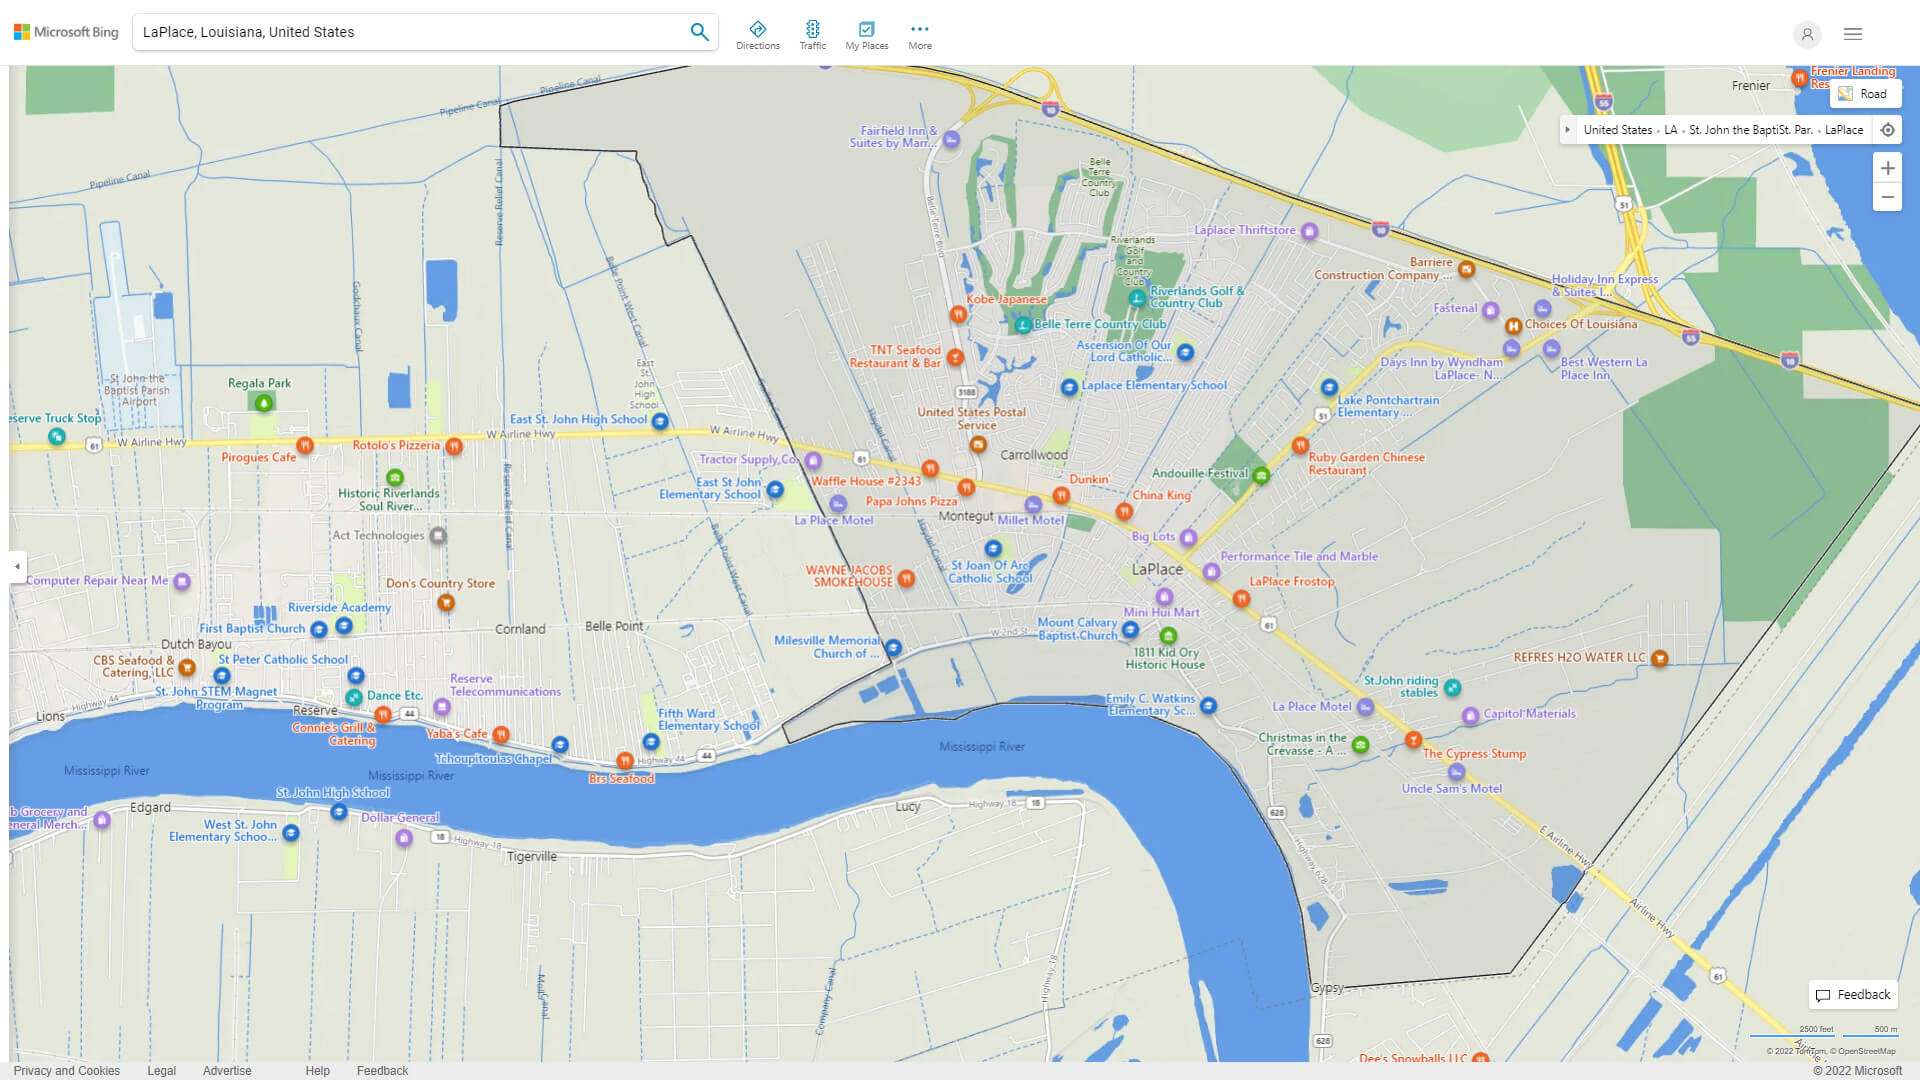Open the Road map style selector
The height and width of the screenshot is (1080, 1920).
tap(1864, 94)
